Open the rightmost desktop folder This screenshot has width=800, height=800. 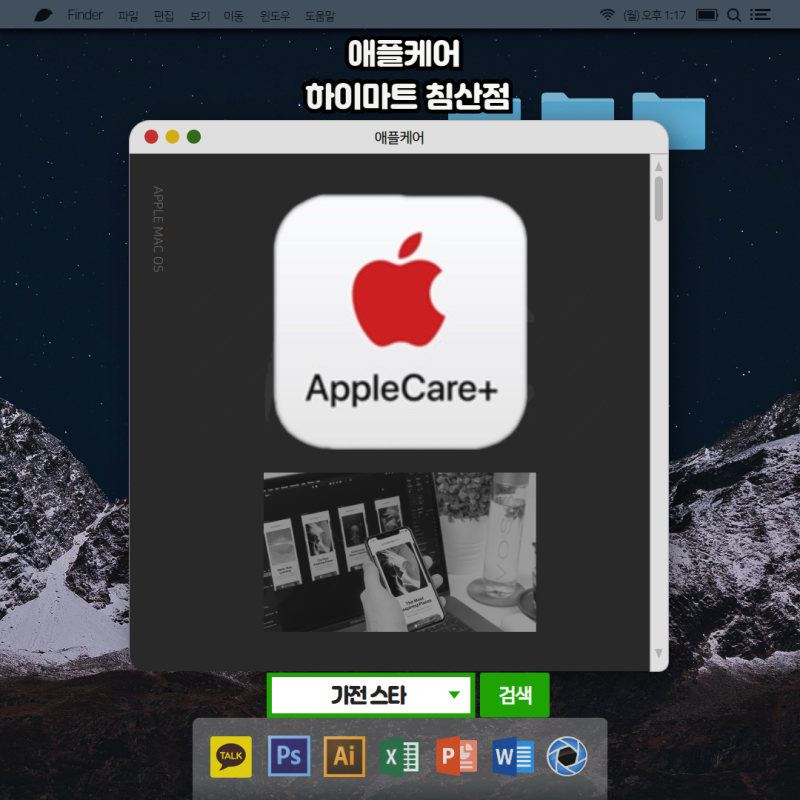tap(668, 121)
